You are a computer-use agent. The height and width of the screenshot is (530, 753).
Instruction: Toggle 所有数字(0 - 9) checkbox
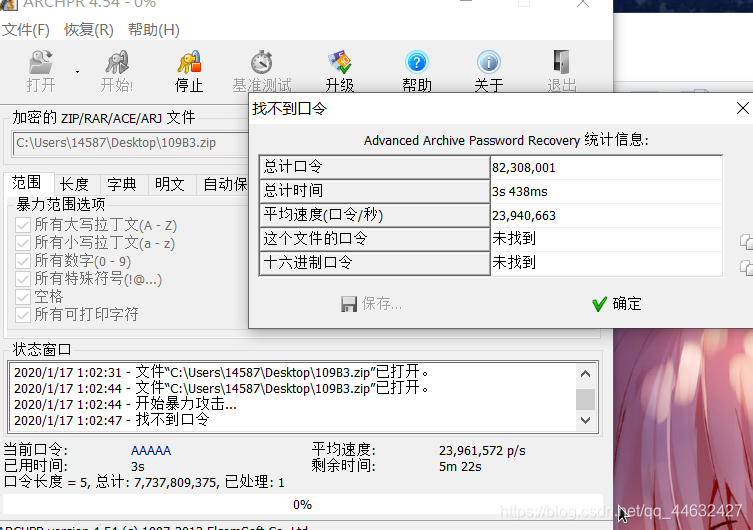tap(23, 261)
